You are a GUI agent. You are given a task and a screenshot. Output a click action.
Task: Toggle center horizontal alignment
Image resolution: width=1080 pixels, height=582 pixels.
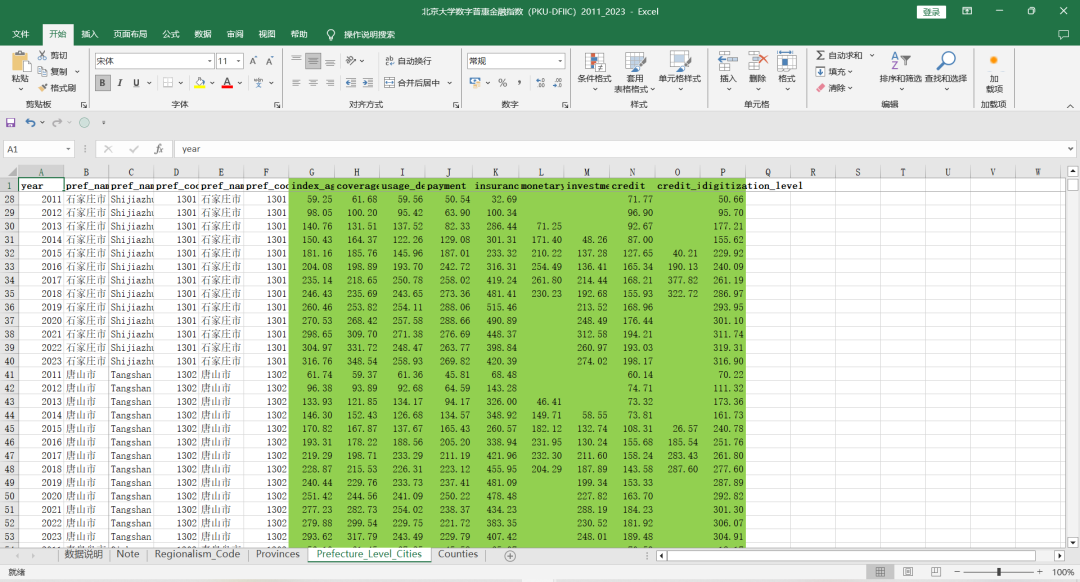(313, 83)
